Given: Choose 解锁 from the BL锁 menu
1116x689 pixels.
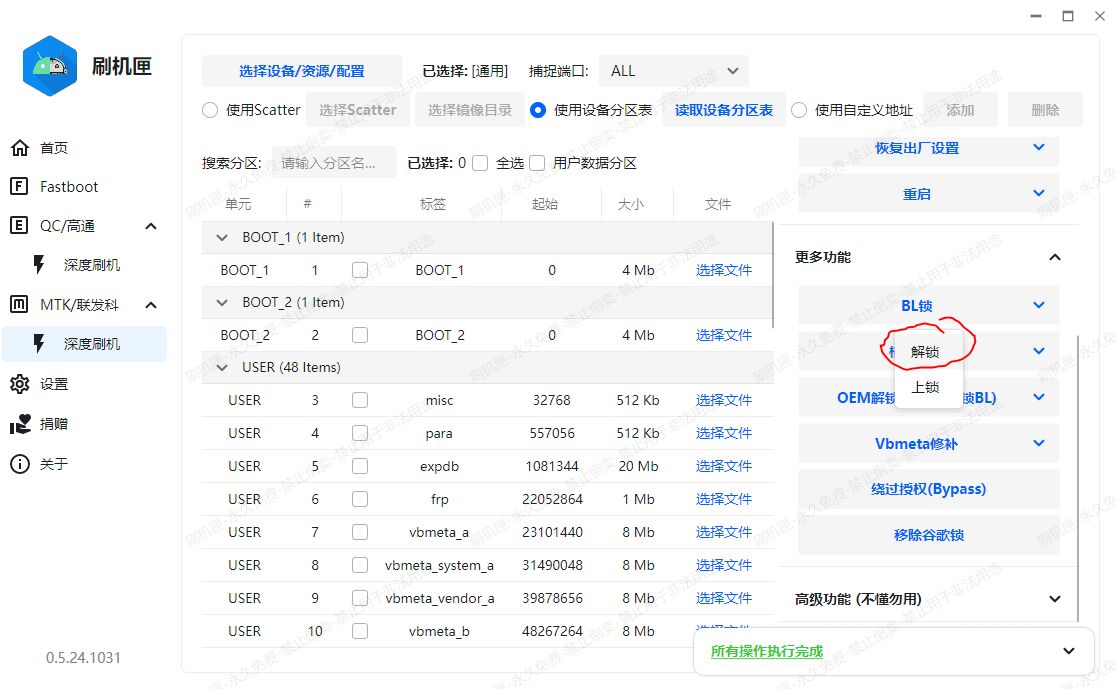Looking at the screenshot, I should click(925, 352).
